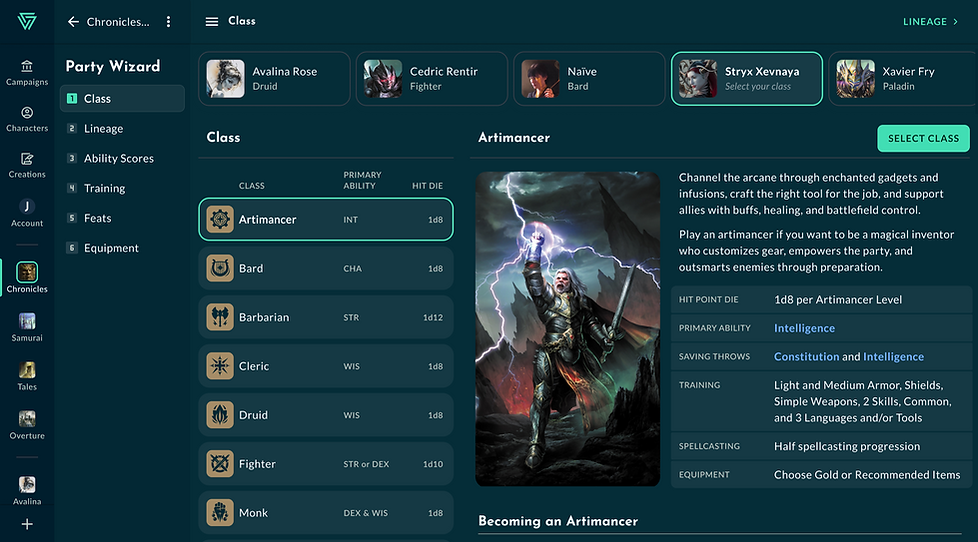Go to LINEAGE next step

[930, 22]
